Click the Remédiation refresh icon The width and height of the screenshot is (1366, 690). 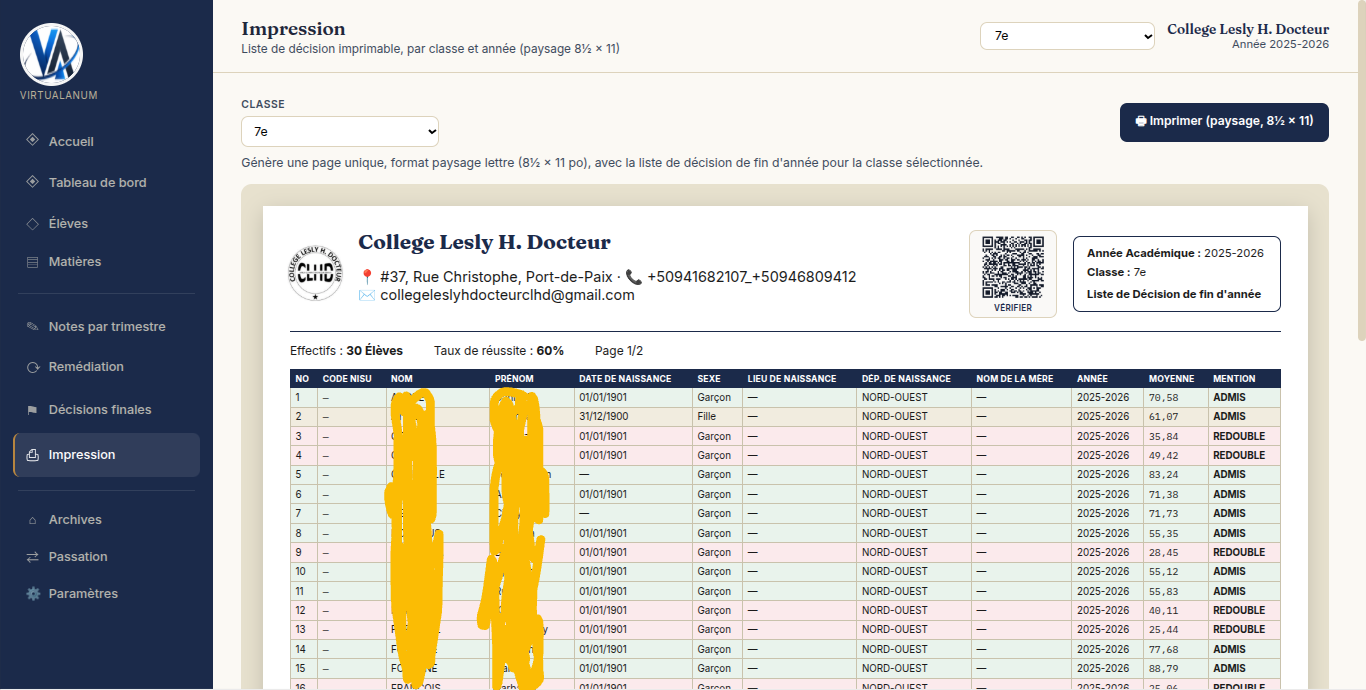pyautogui.click(x=32, y=367)
